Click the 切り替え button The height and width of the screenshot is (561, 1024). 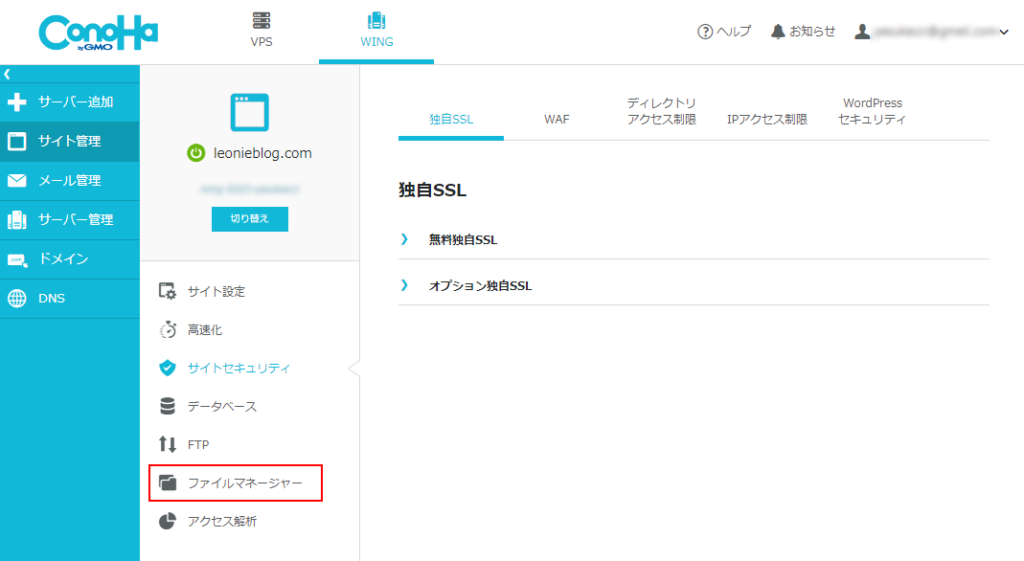click(249, 219)
